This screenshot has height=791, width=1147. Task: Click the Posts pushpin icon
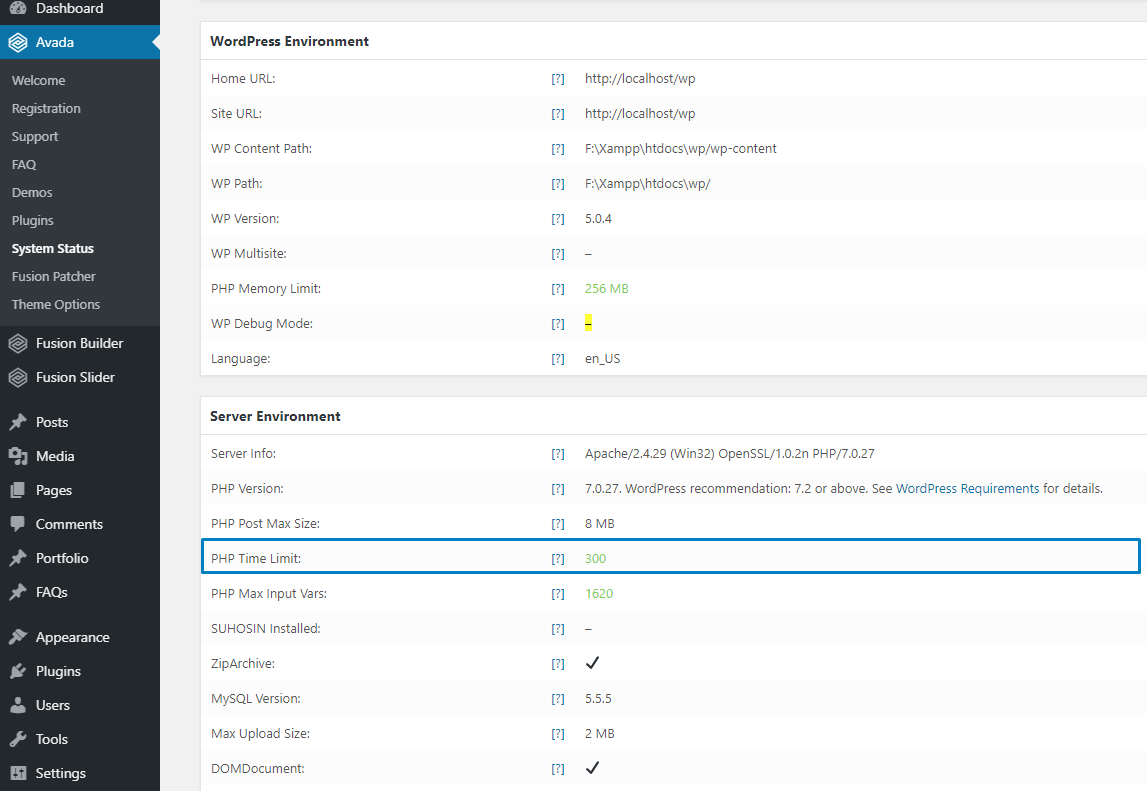pyautogui.click(x=17, y=423)
